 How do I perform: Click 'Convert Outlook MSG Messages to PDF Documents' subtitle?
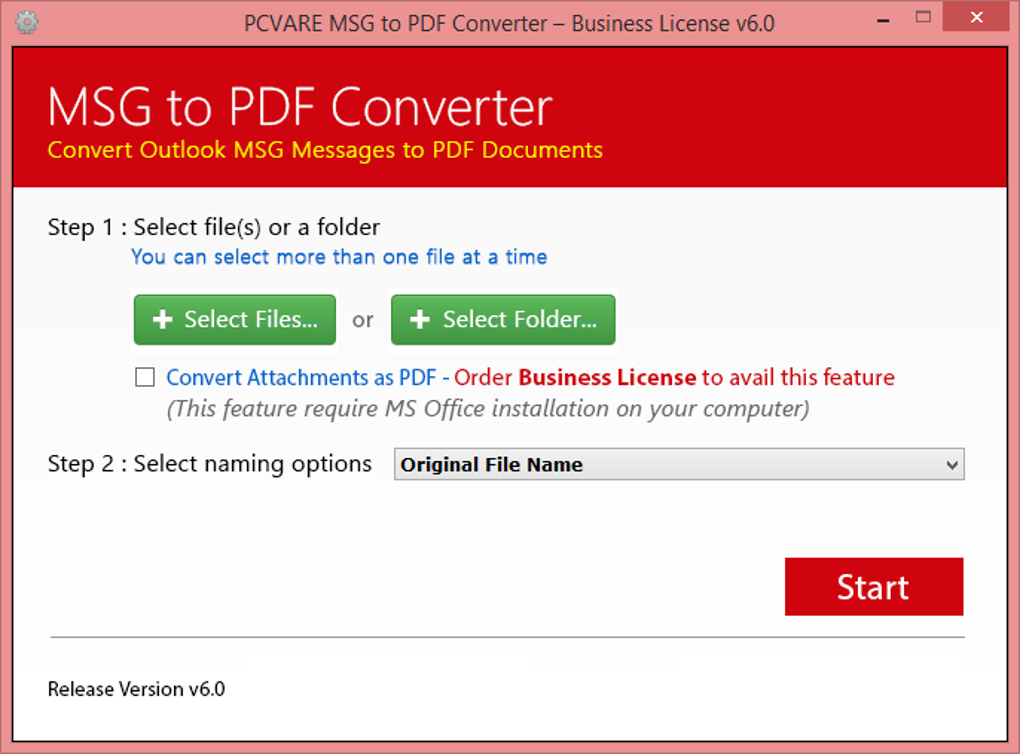(325, 150)
